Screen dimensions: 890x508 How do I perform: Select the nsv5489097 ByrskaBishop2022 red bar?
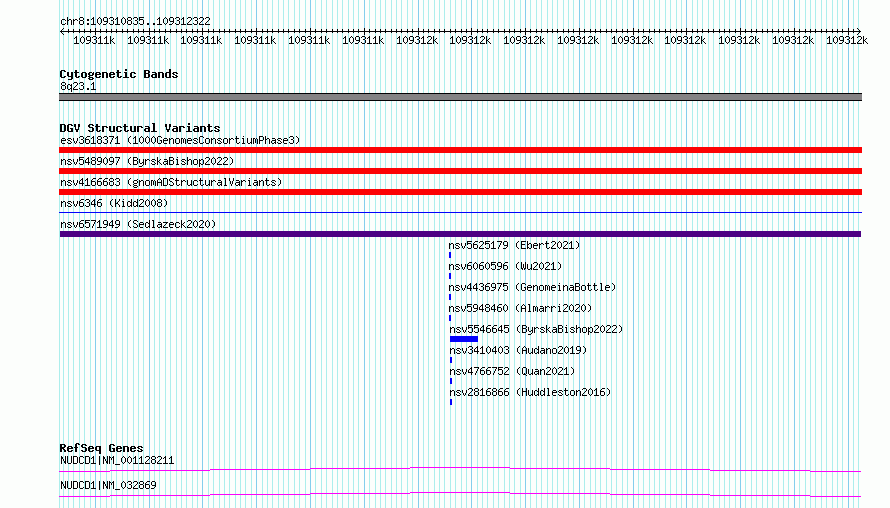coord(460,171)
